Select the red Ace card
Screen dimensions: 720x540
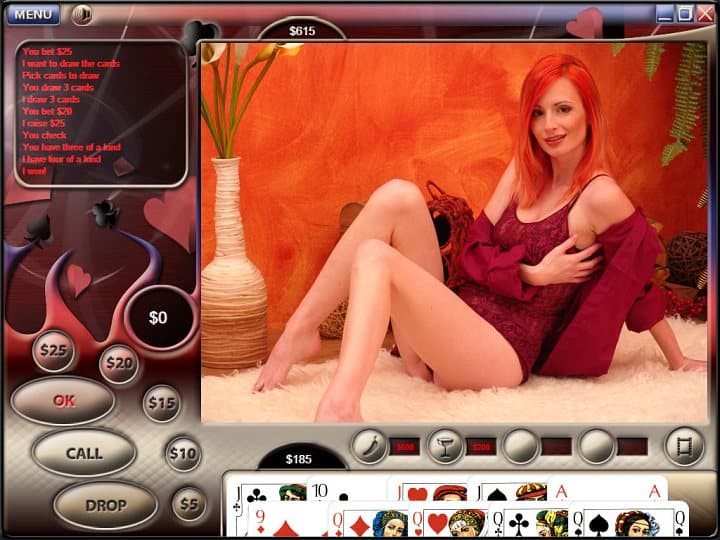click(x=607, y=489)
